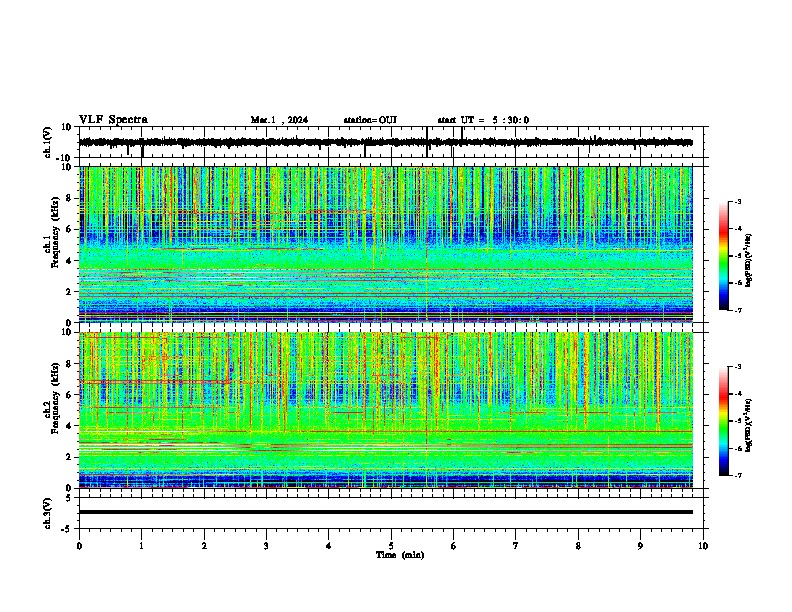Click the '-5' tick on ch.3(V) axis

click(x=67, y=529)
